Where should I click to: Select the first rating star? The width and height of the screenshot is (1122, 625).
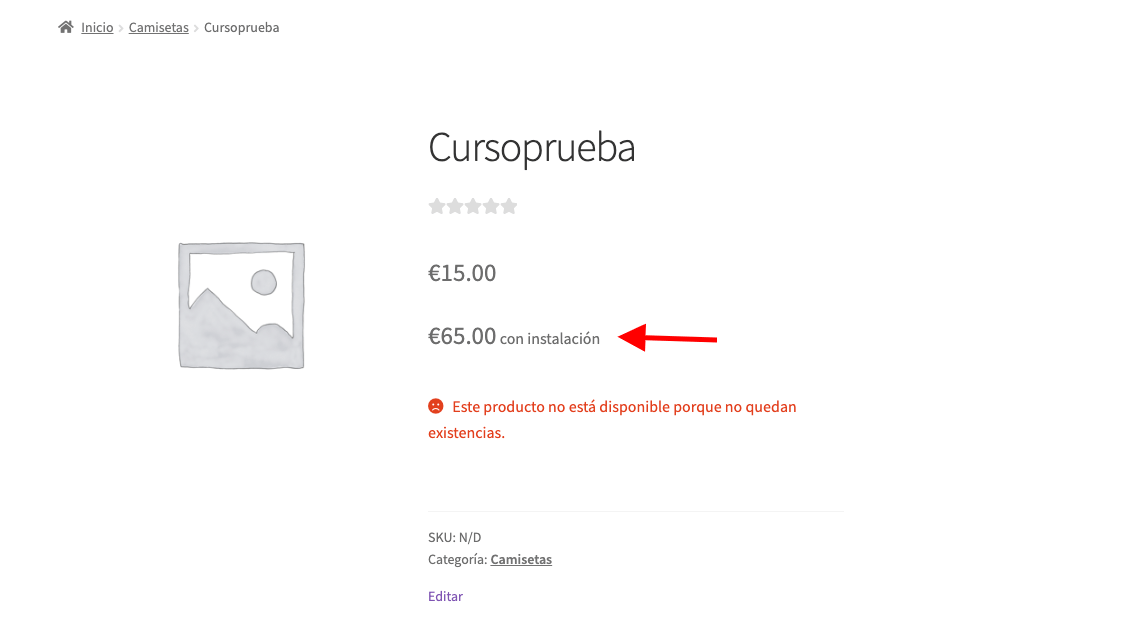436,206
